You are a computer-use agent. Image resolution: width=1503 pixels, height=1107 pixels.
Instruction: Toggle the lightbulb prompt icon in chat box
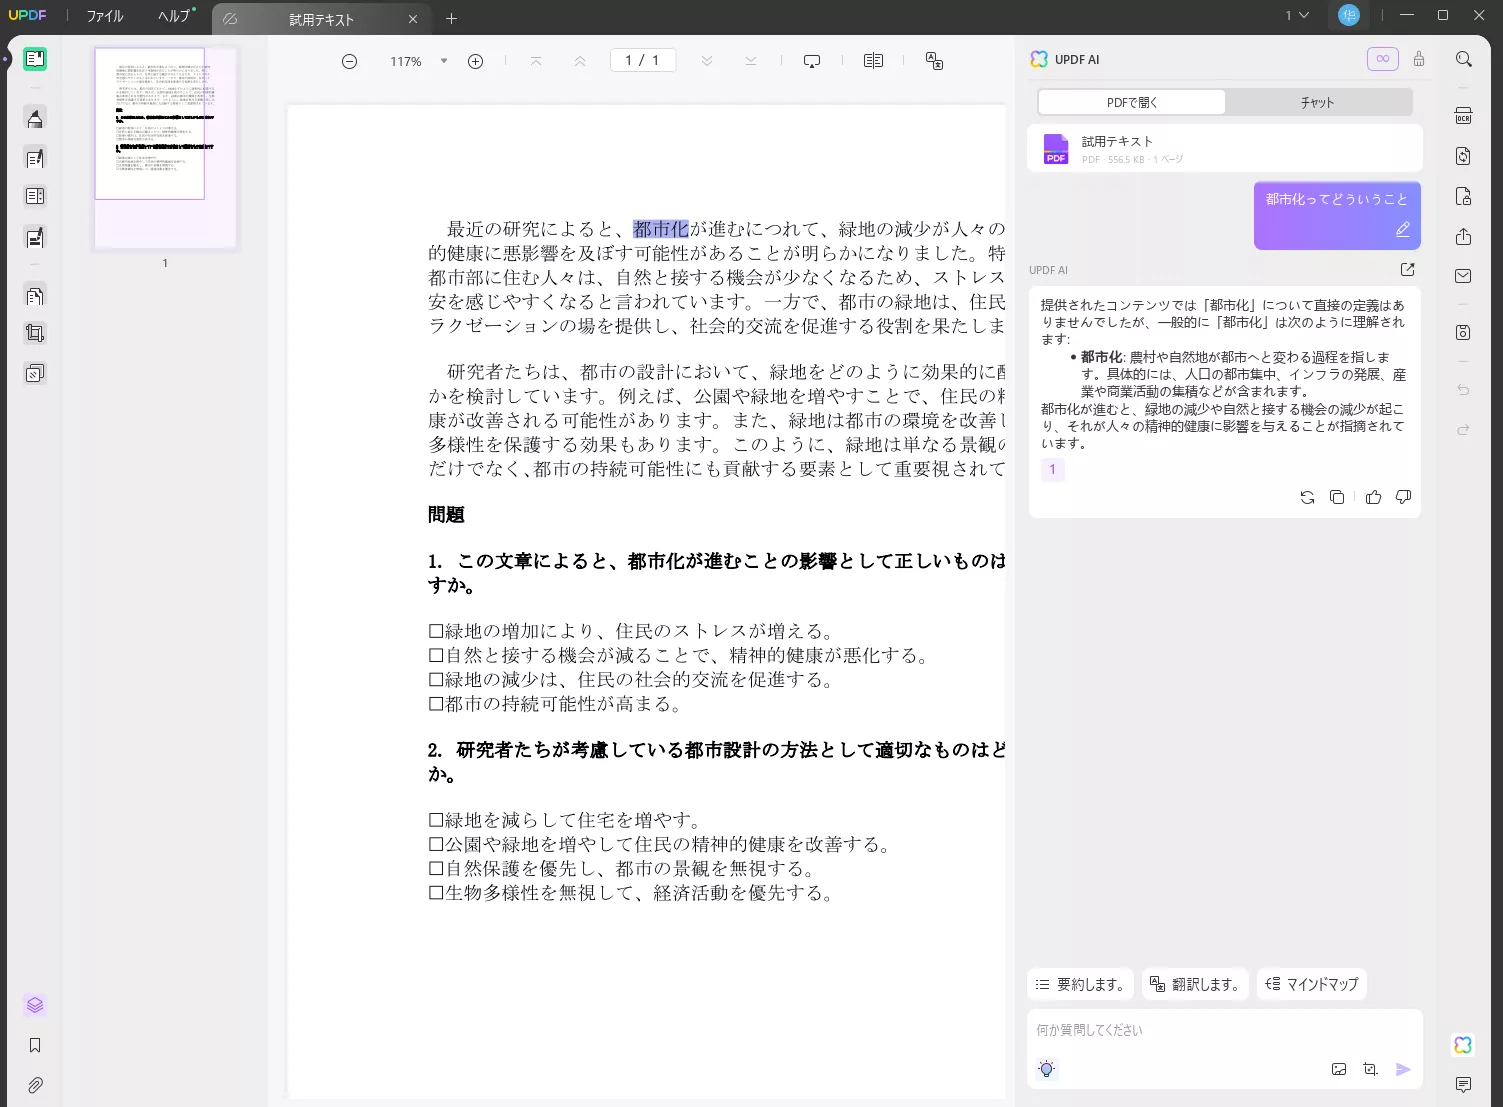[x=1046, y=1069]
